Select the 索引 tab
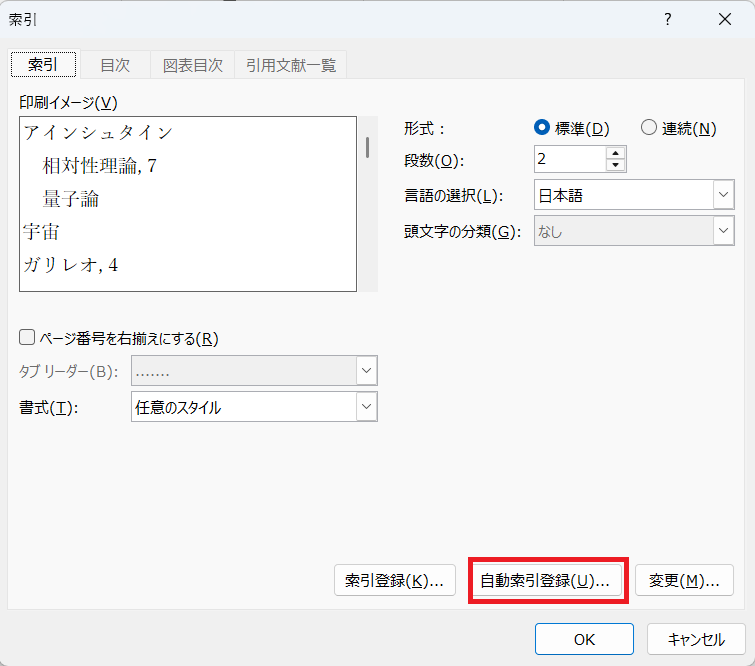The height and width of the screenshot is (666, 755). pyautogui.click(x=43, y=64)
